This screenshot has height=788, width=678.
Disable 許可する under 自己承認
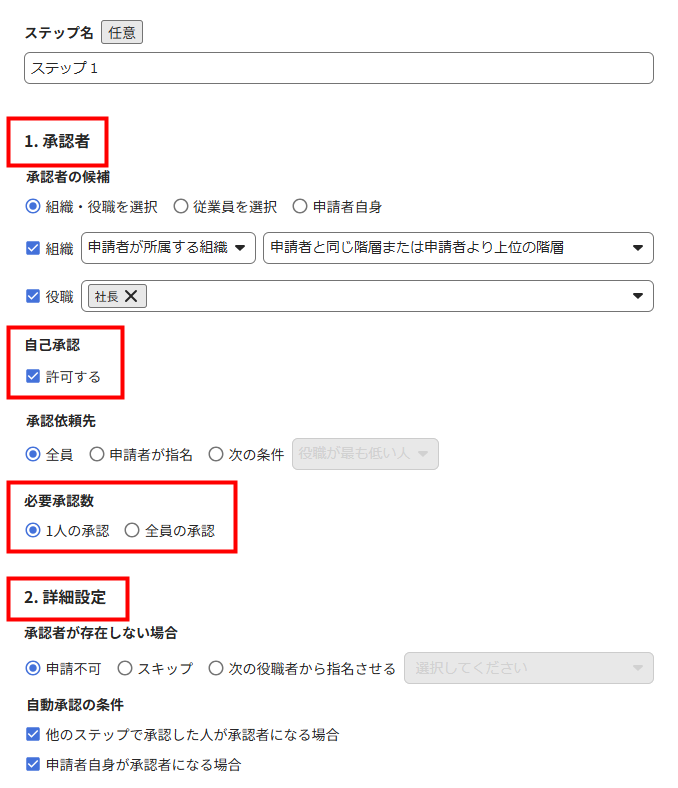point(33,376)
